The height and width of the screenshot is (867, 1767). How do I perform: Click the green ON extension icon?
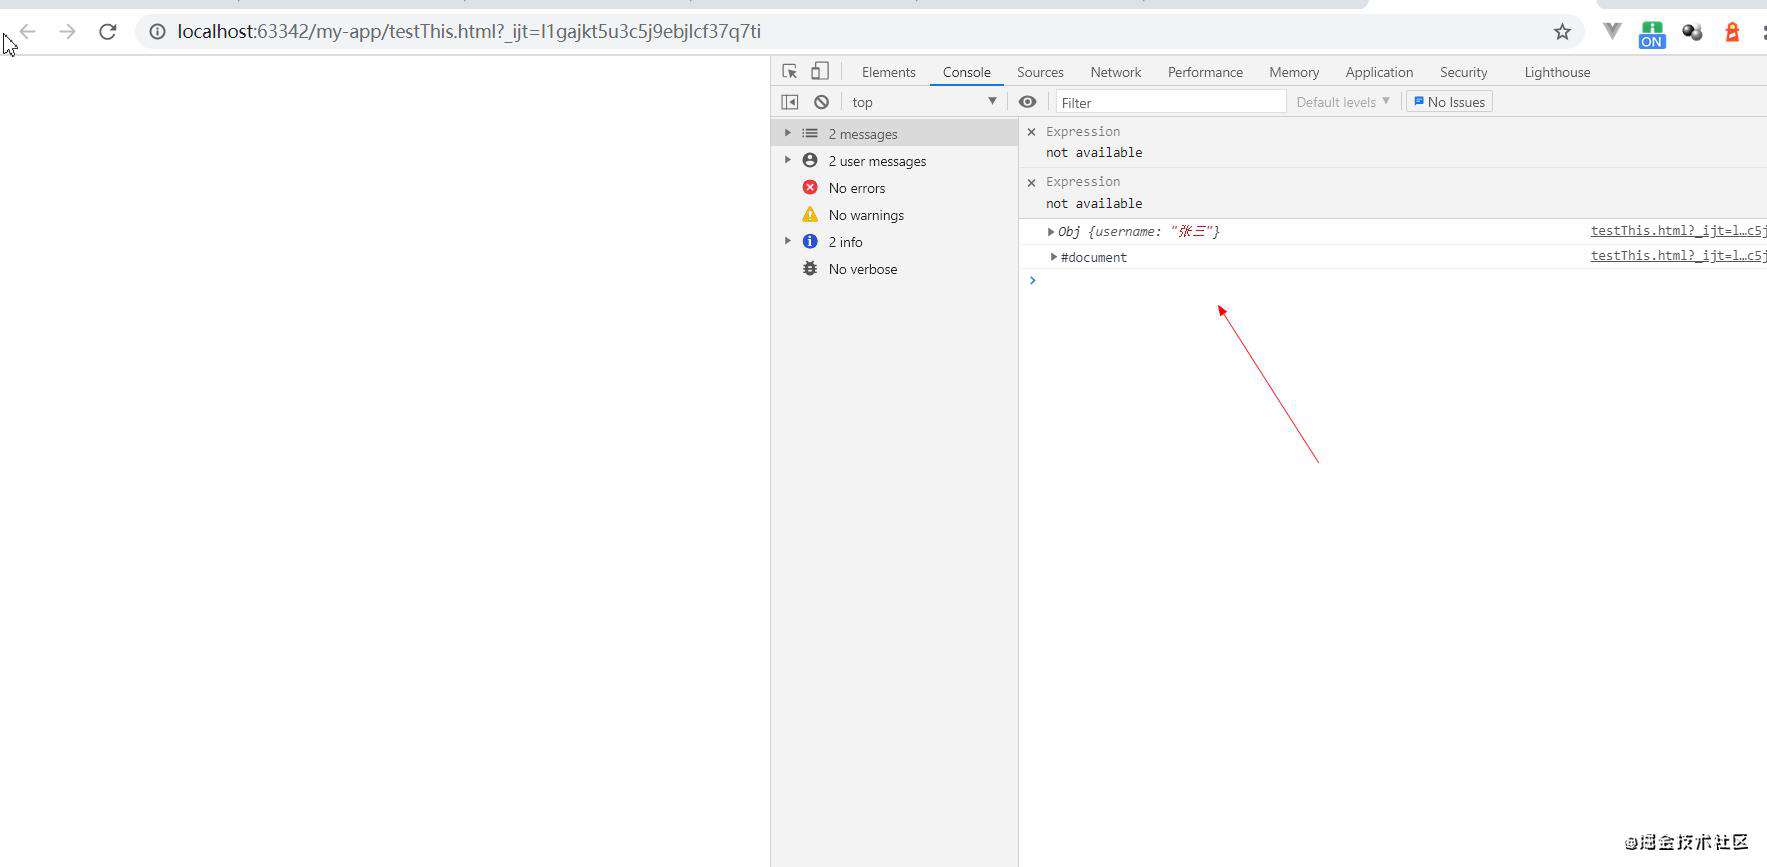point(1652,35)
